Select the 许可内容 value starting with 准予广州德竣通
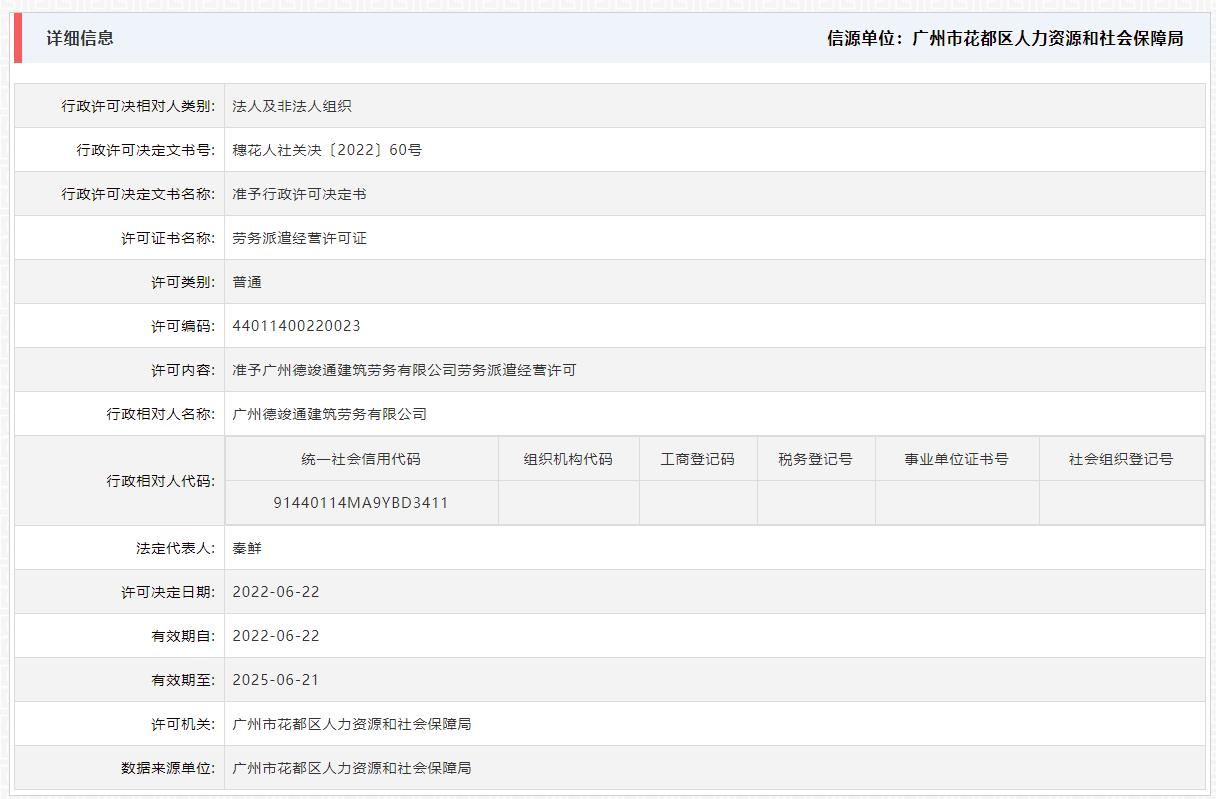Viewport: 1216px width, 799px height. (404, 370)
